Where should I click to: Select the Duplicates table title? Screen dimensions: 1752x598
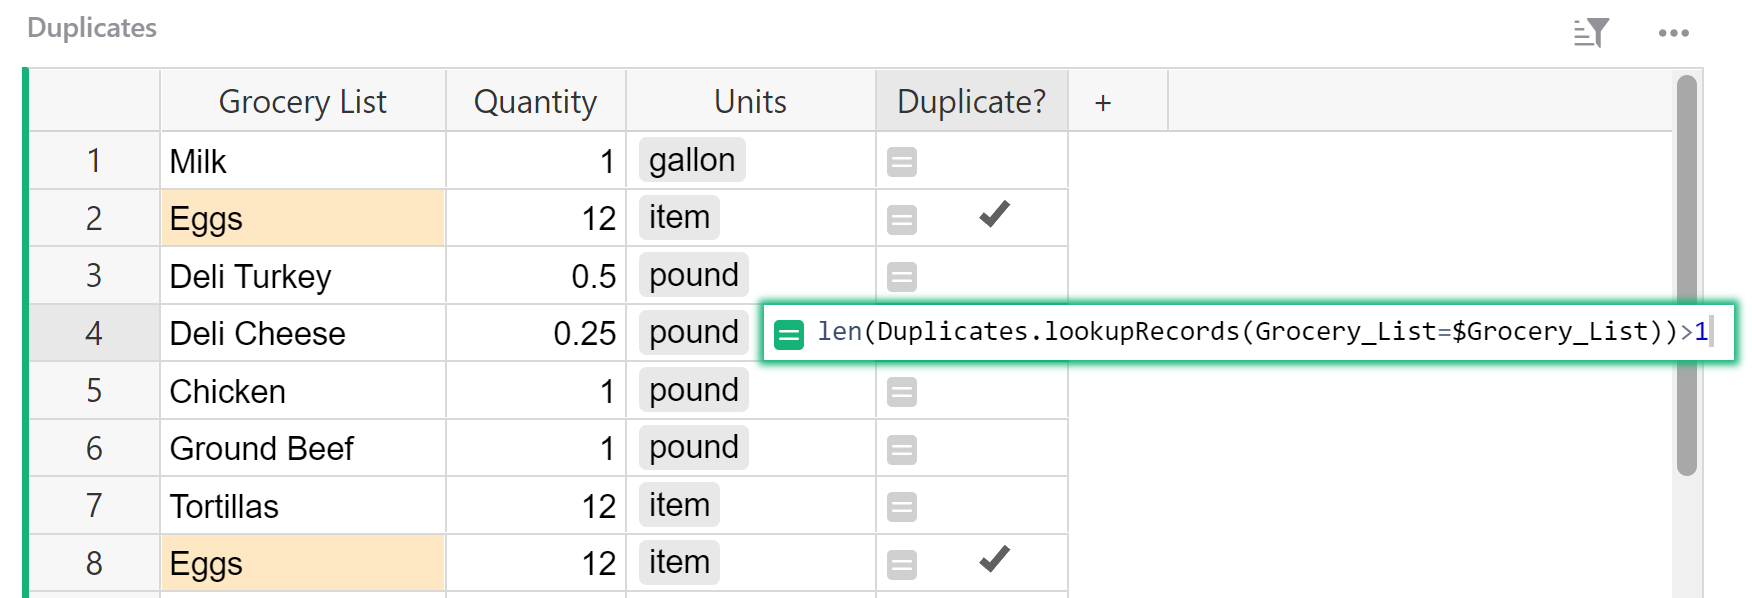92,28
